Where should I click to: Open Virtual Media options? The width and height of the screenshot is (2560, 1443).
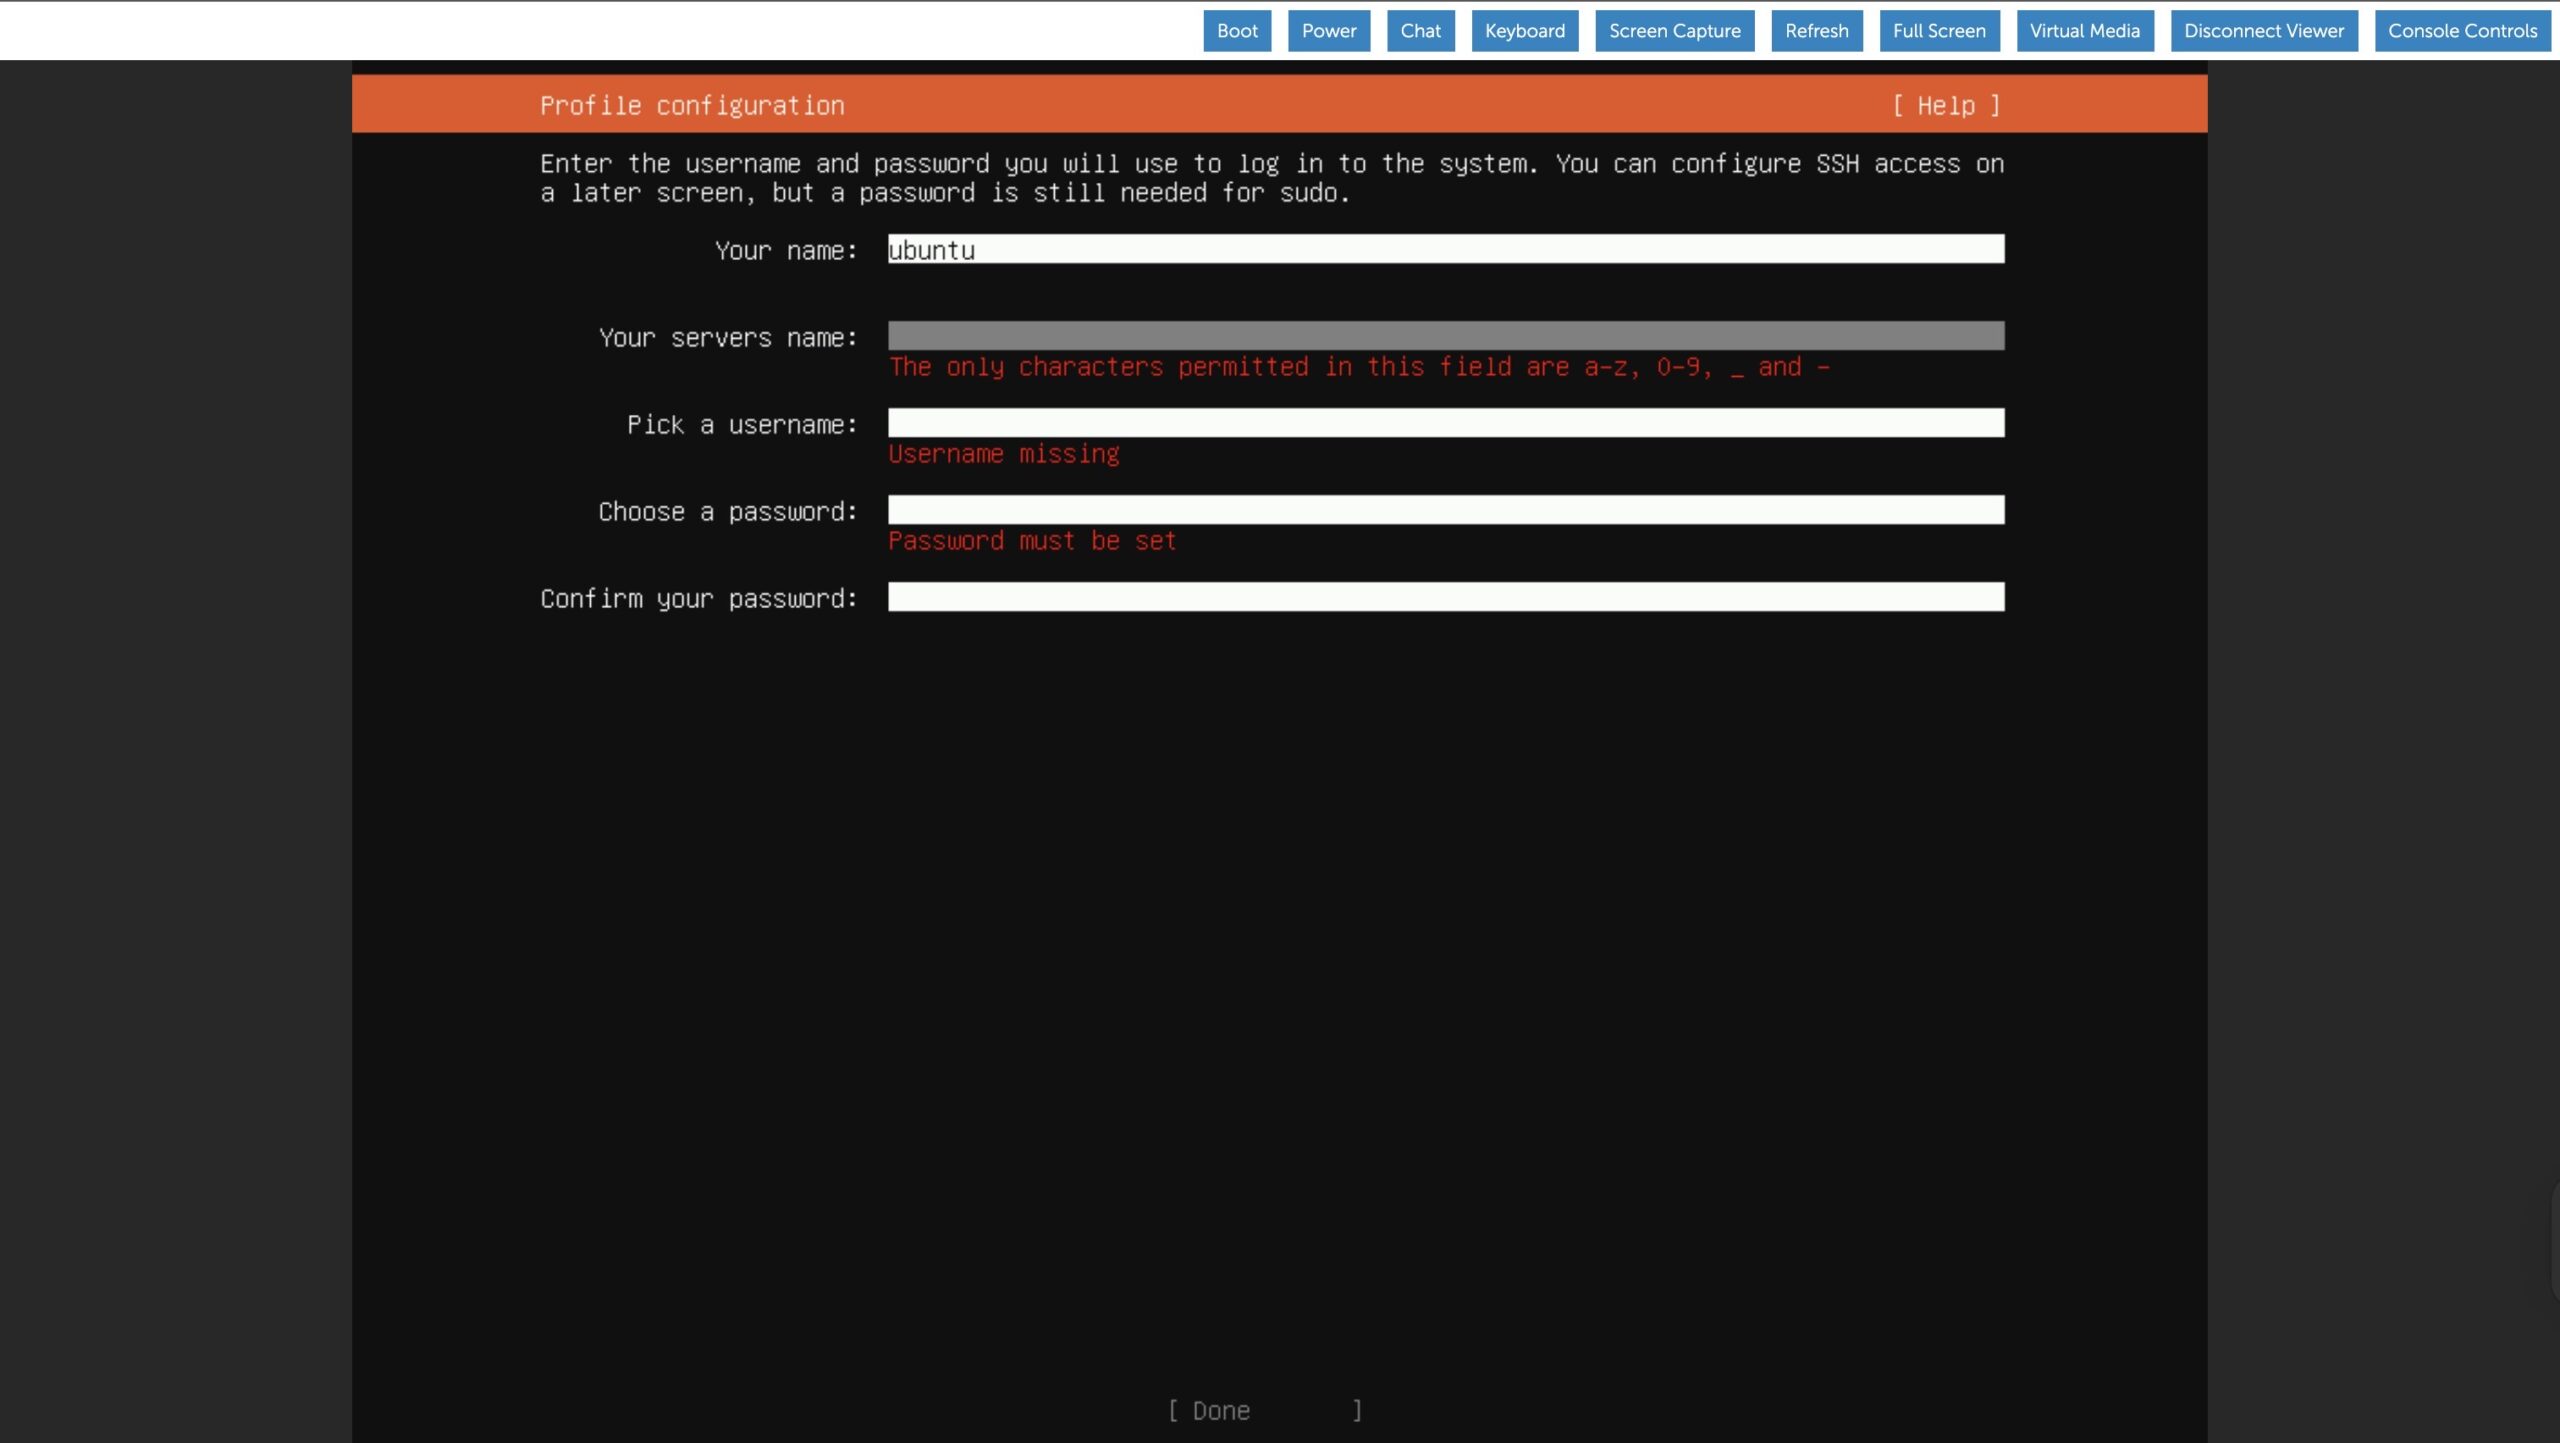click(2084, 31)
